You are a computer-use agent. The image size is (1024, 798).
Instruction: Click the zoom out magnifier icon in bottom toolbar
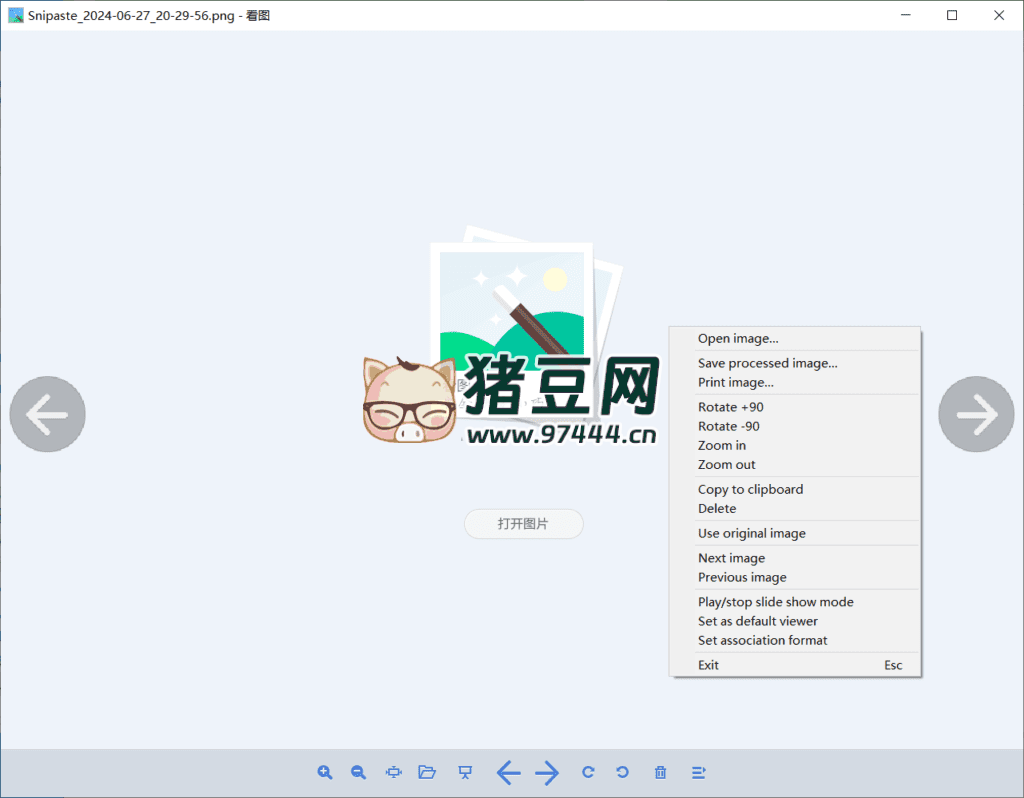click(x=358, y=772)
